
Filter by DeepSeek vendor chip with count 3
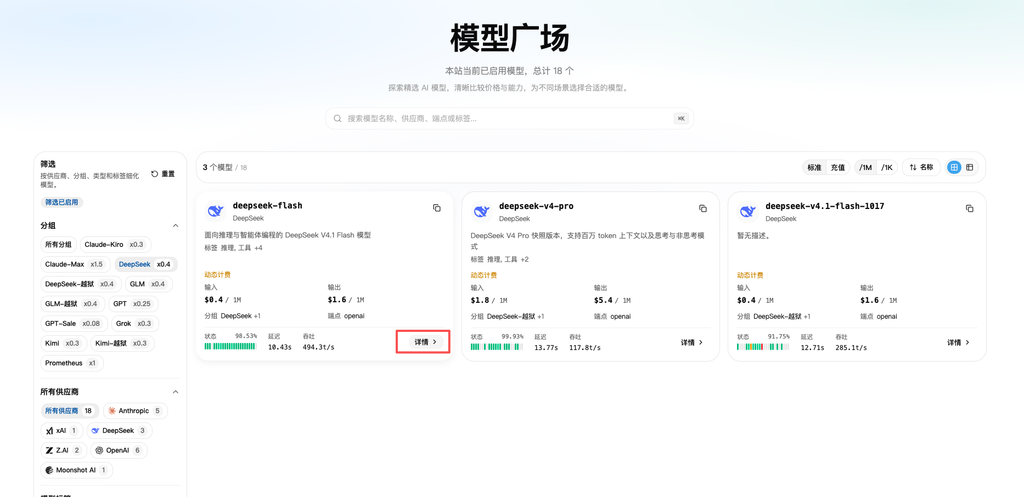(120, 430)
